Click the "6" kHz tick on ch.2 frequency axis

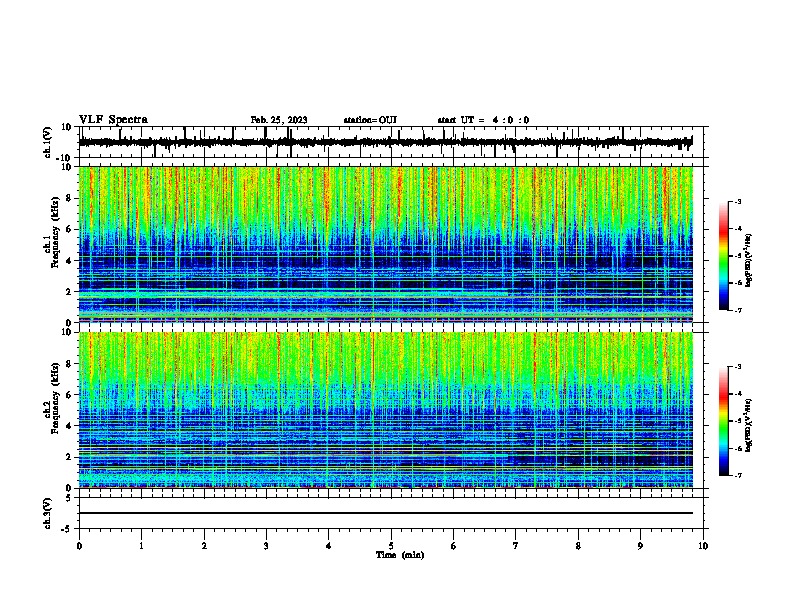click(70, 394)
